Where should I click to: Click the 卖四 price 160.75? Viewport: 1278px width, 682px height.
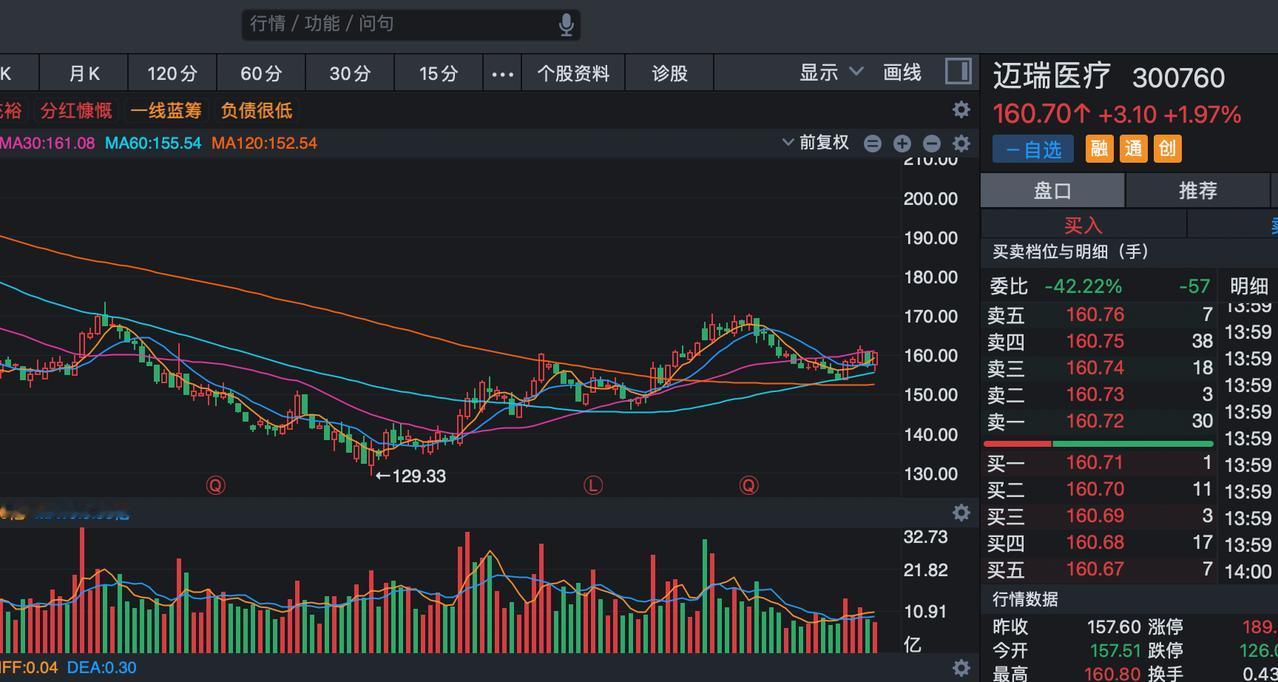tap(1095, 341)
